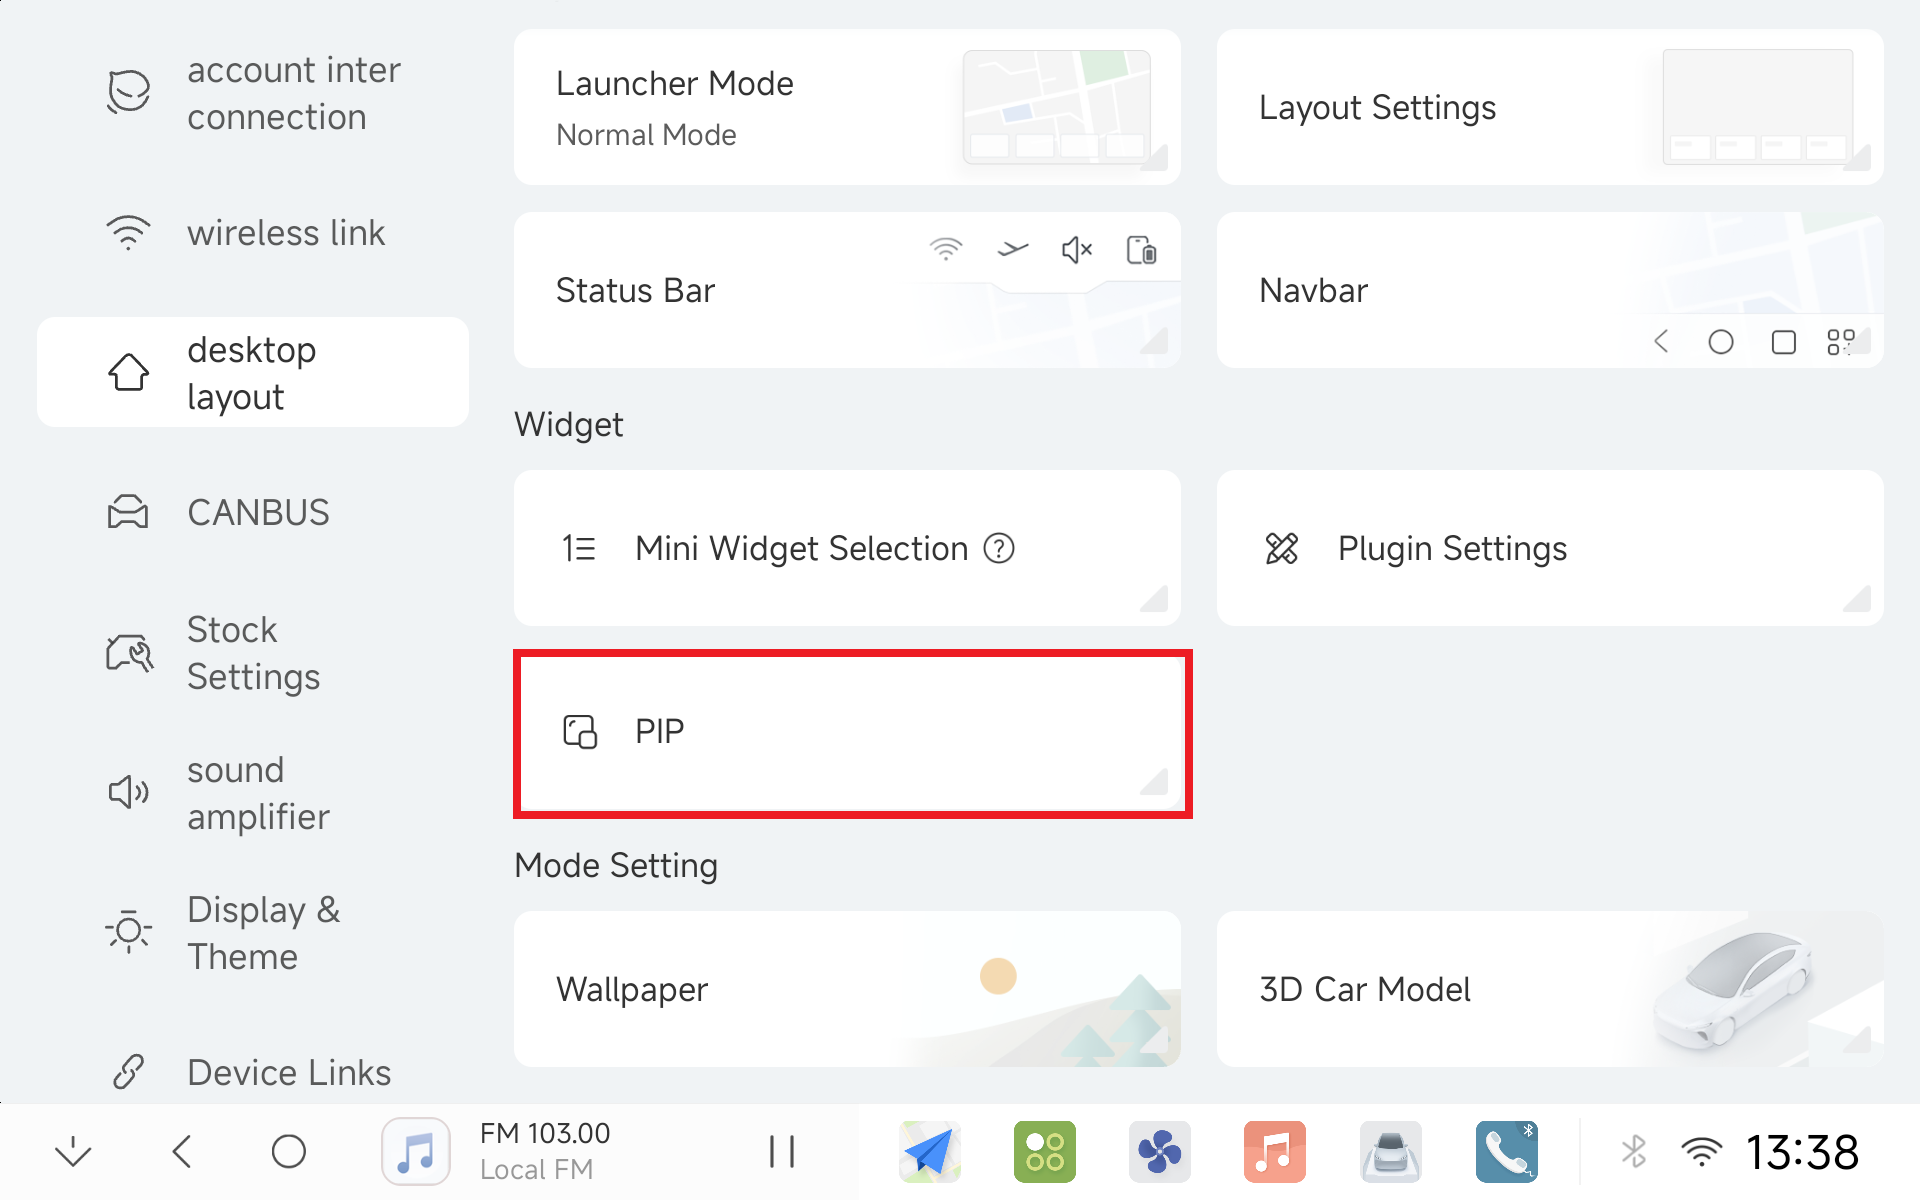Open Display & Theme settings
1920x1200 pixels.
pos(253,933)
